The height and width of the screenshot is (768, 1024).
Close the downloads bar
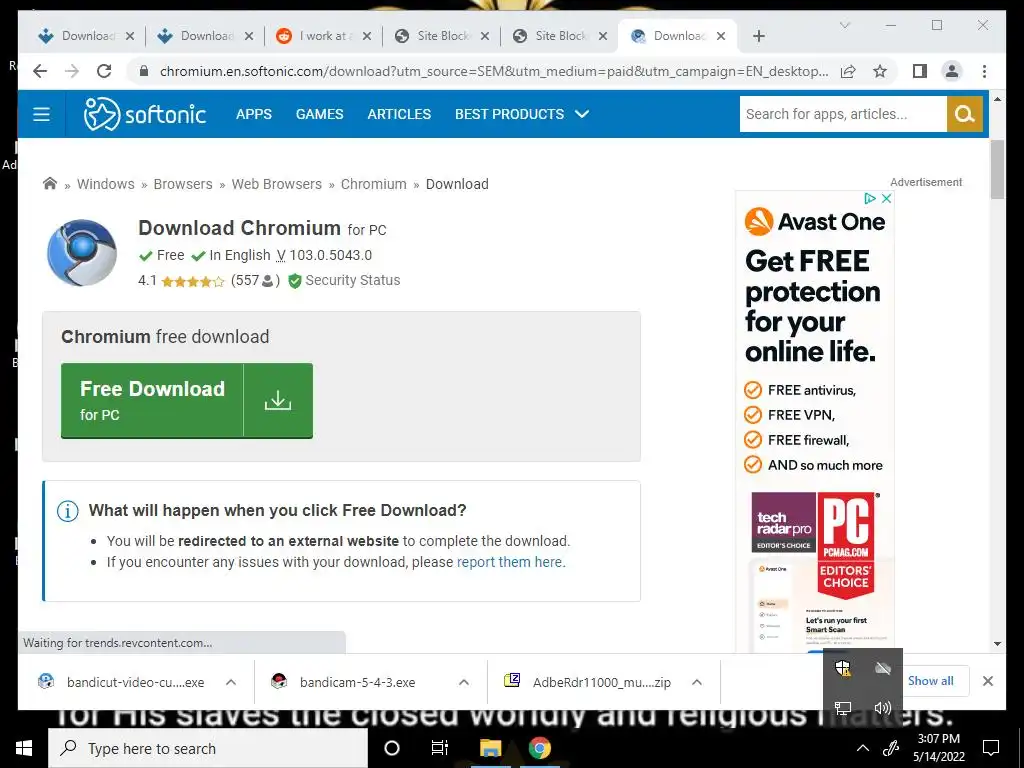[987, 681]
